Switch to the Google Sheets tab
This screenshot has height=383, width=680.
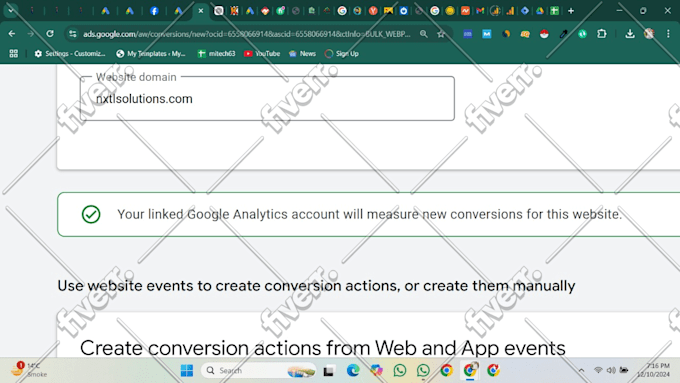pyautogui.click(x=555, y=11)
